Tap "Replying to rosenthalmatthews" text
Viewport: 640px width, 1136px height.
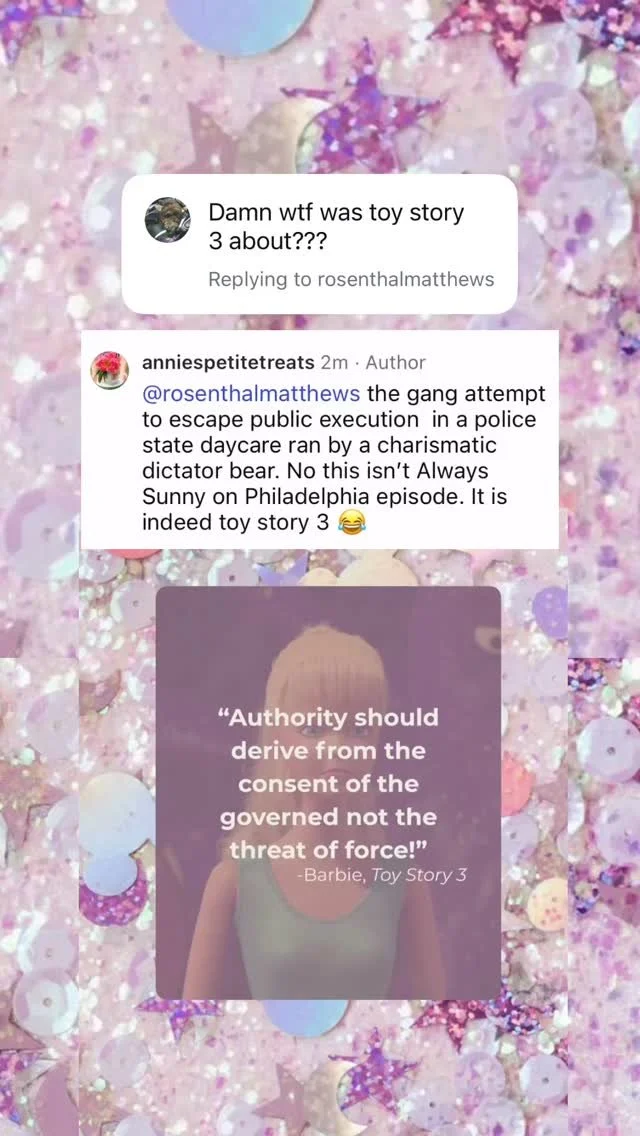coord(352,280)
